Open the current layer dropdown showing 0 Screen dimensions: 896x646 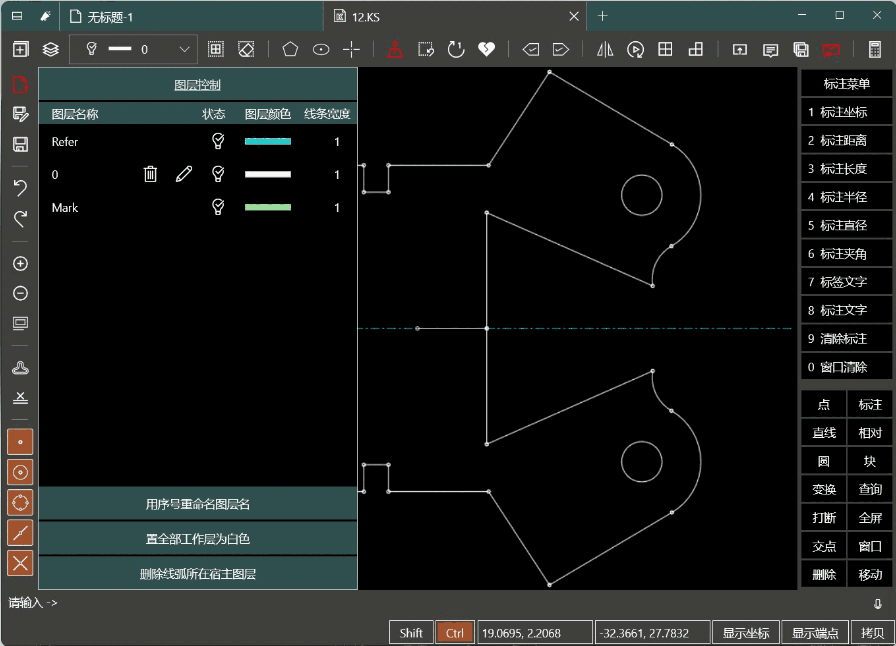(185, 49)
